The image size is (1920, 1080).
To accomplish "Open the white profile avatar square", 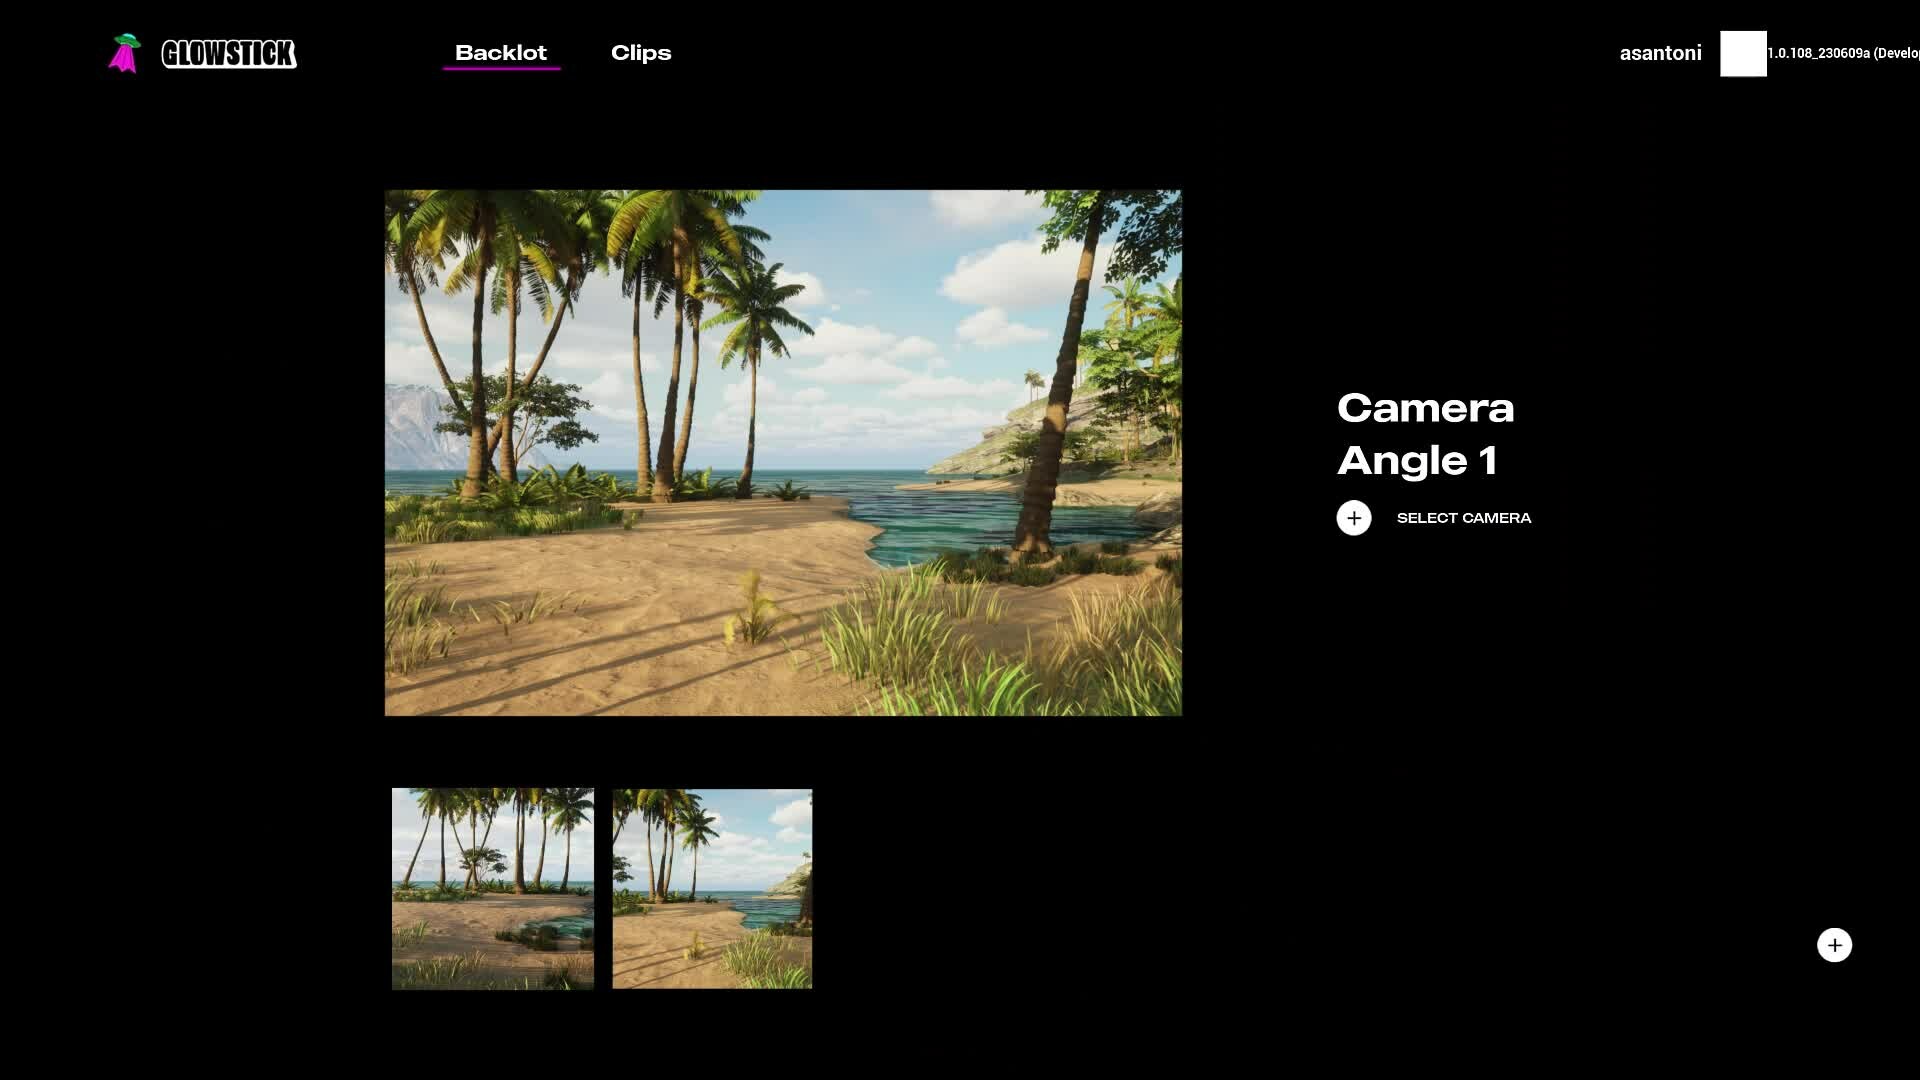I will tap(1743, 54).
